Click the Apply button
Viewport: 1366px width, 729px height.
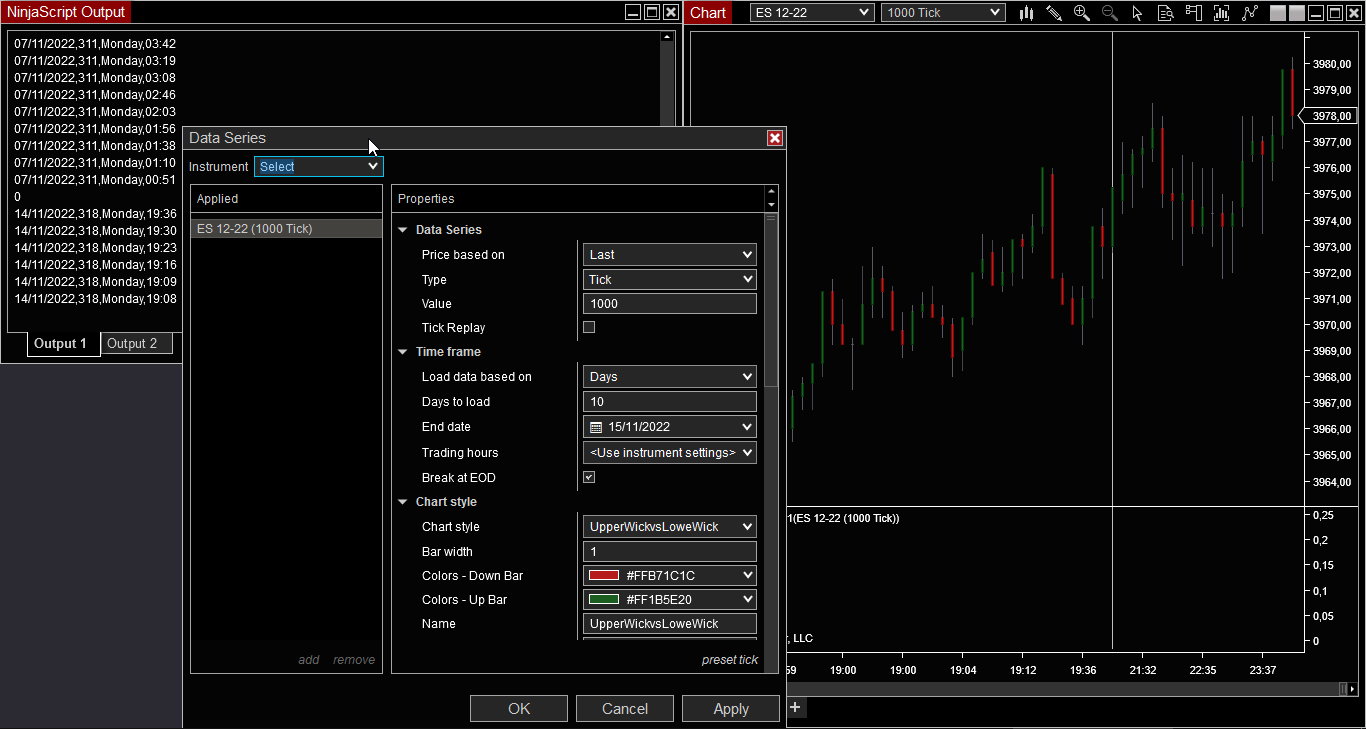click(x=731, y=709)
